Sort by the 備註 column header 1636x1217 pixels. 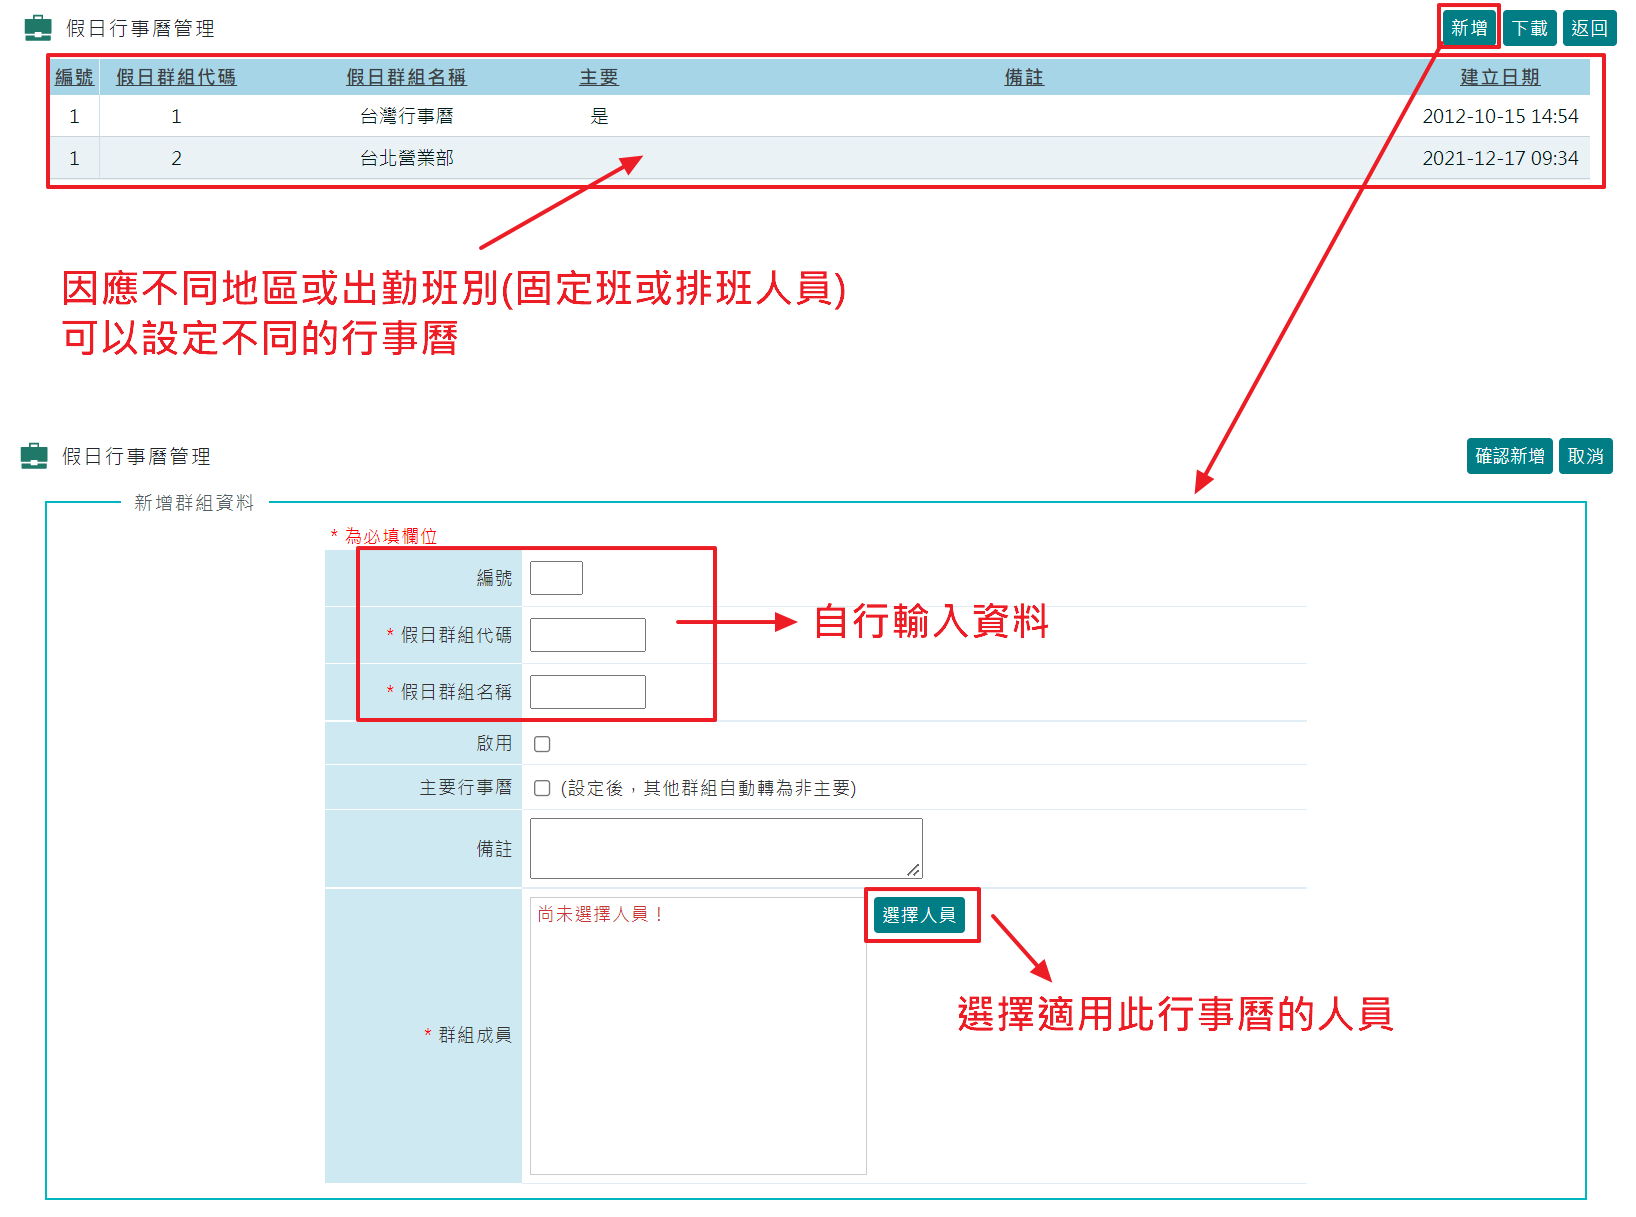1022,76
